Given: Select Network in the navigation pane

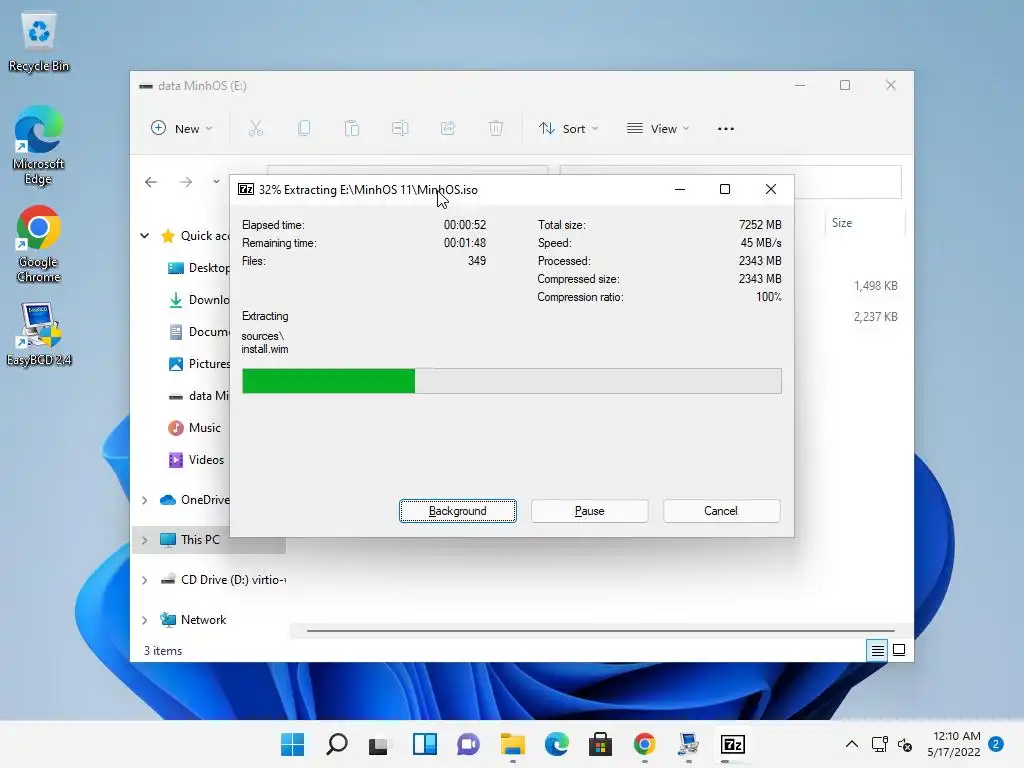Looking at the screenshot, I should [x=193, y=620].
